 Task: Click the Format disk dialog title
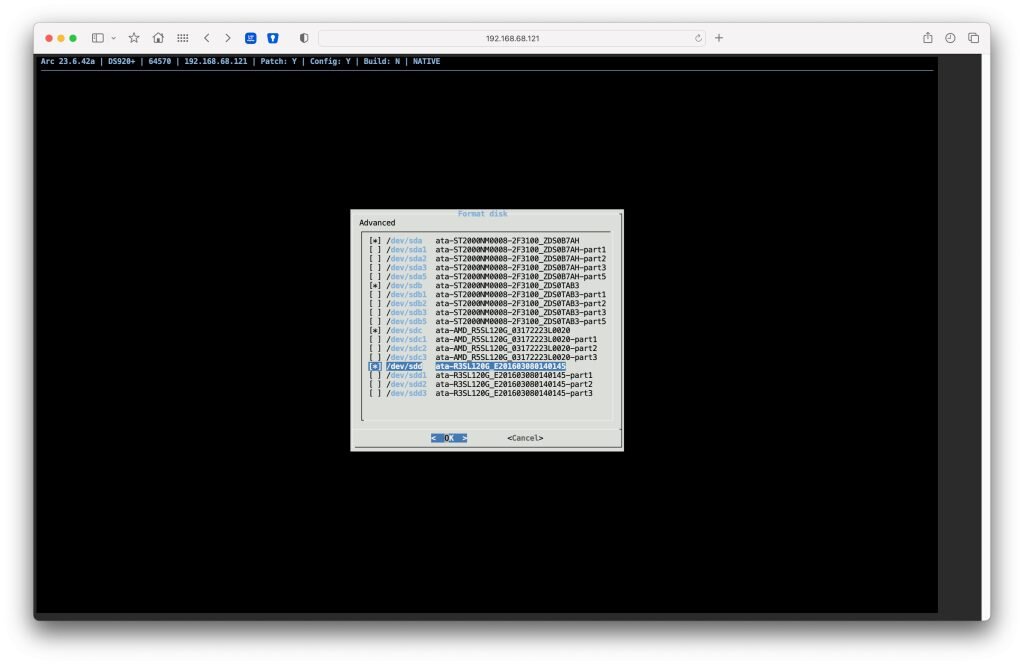pyautogui.click(x=483, y=214)
